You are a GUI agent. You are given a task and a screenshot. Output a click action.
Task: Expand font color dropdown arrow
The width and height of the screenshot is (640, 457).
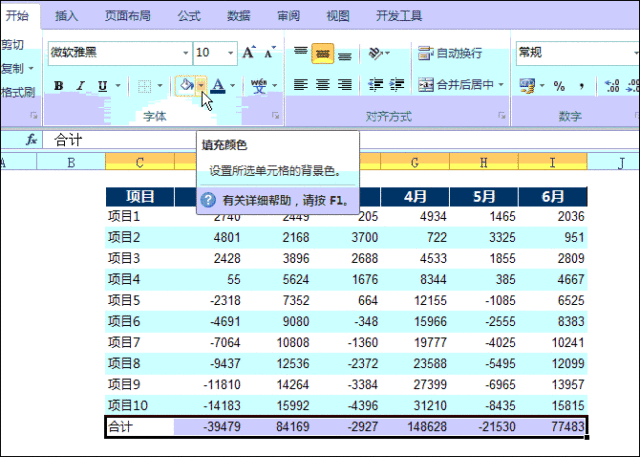tap(233, 86)
